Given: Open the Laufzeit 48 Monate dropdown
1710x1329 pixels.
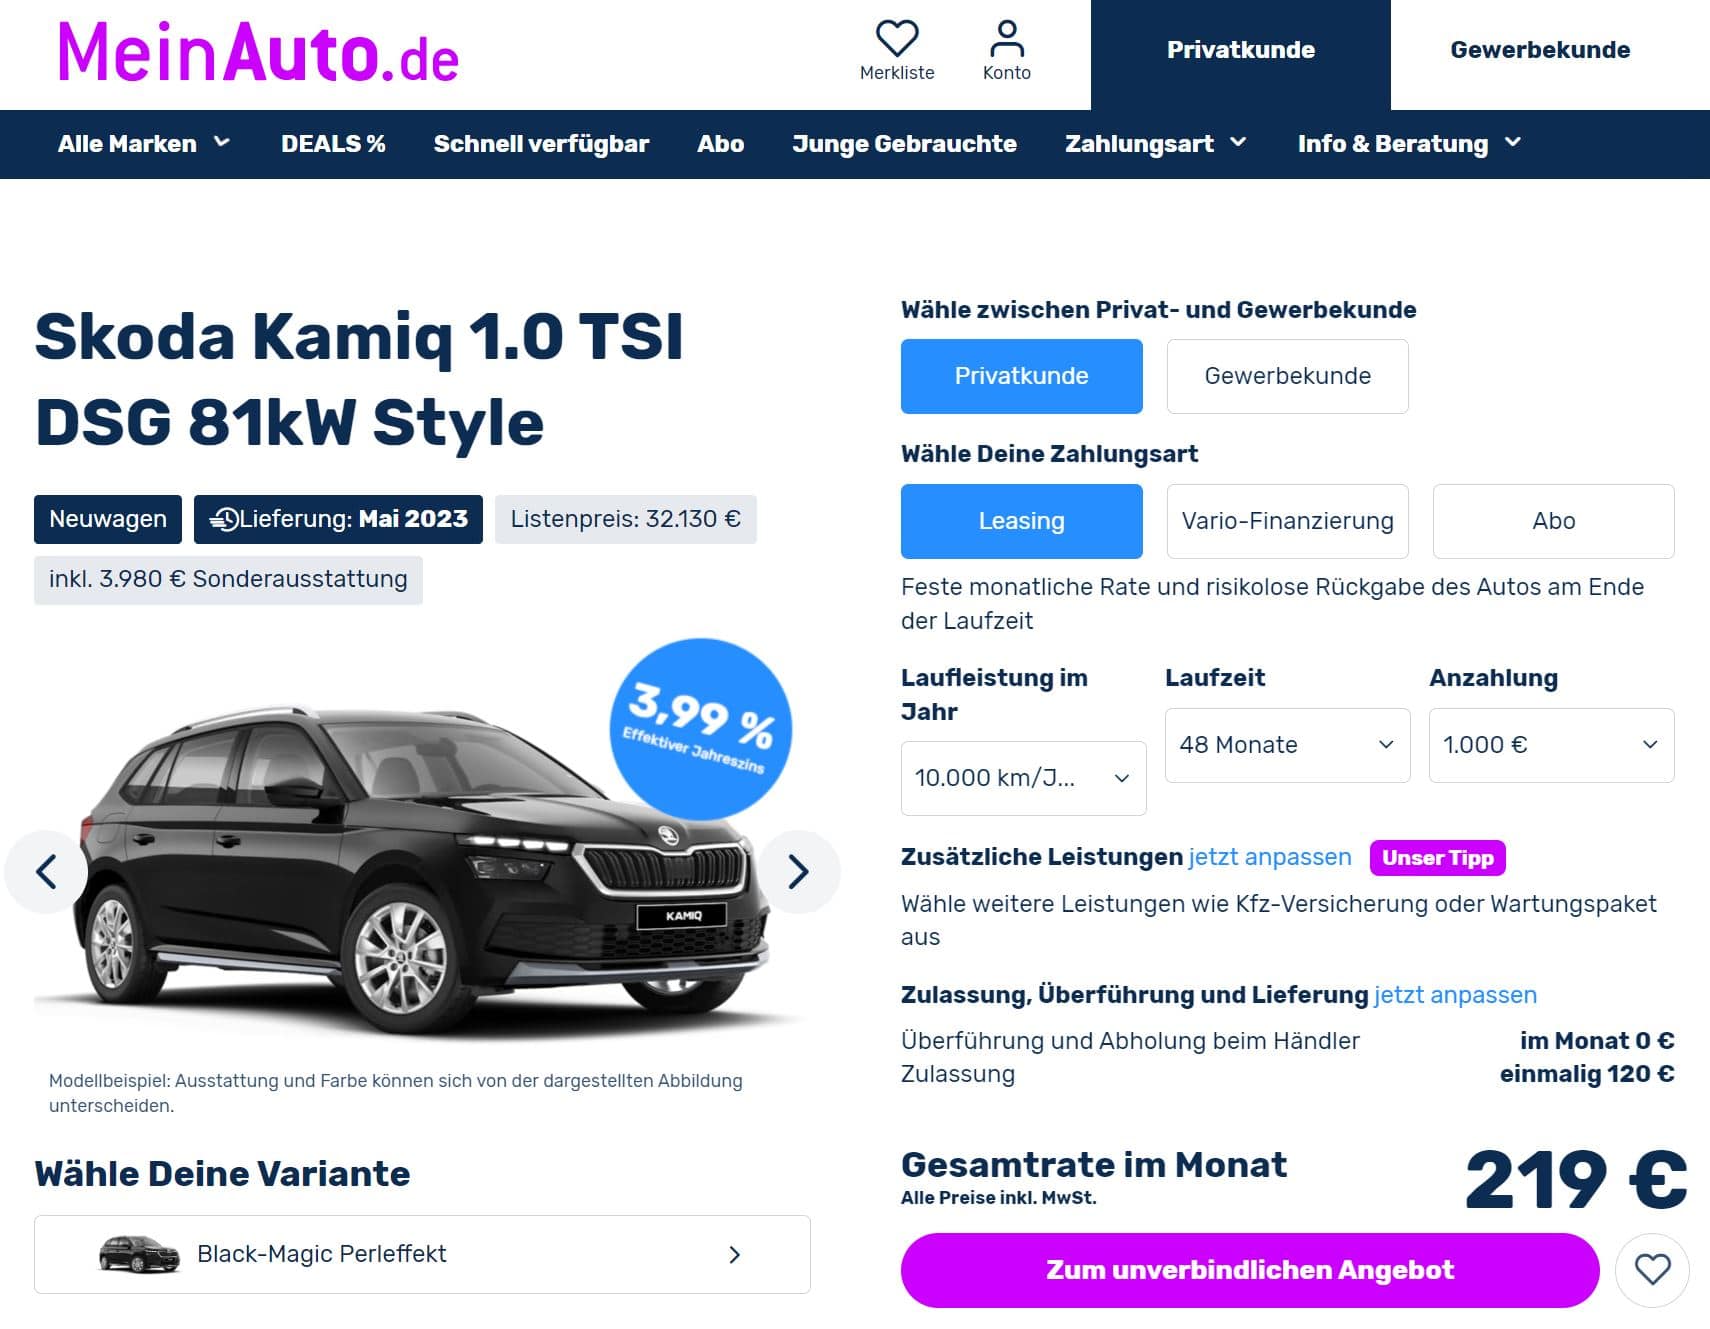Looking at the screenshot, I should [x=1287, y=745].
